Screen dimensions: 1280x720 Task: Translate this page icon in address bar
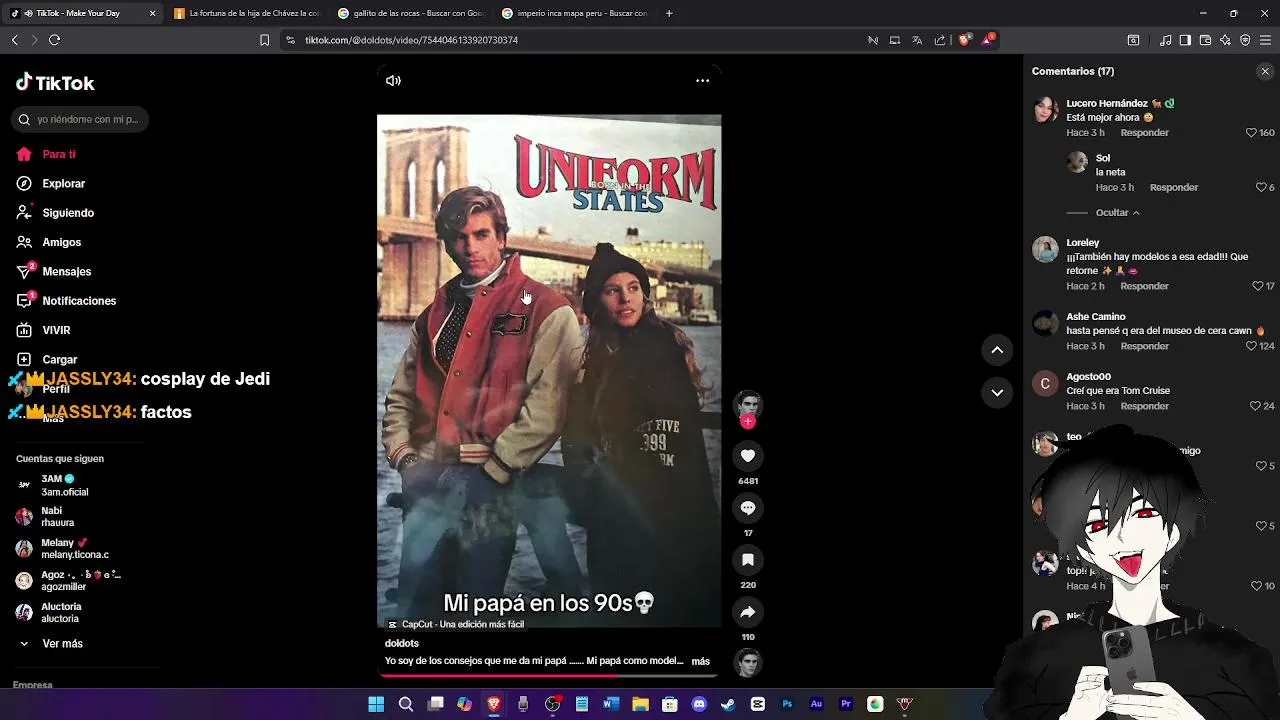(x=917, y=40)
